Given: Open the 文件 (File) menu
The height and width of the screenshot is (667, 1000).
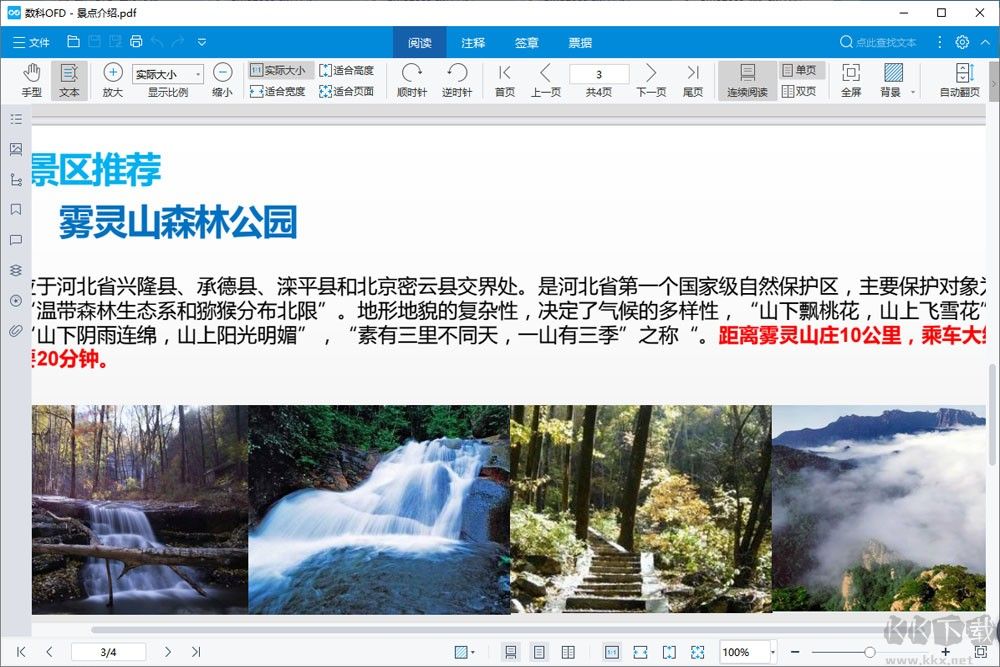Looking at the screenshot, I should (x=33, y=42).
